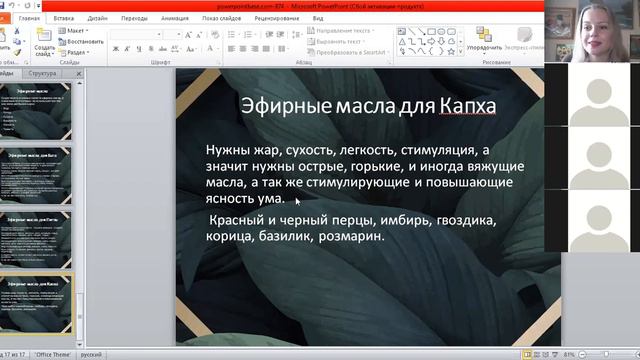Click the Decrease Font Size icon
Viewport: 640px width, 360px height.
click(199, 35)
